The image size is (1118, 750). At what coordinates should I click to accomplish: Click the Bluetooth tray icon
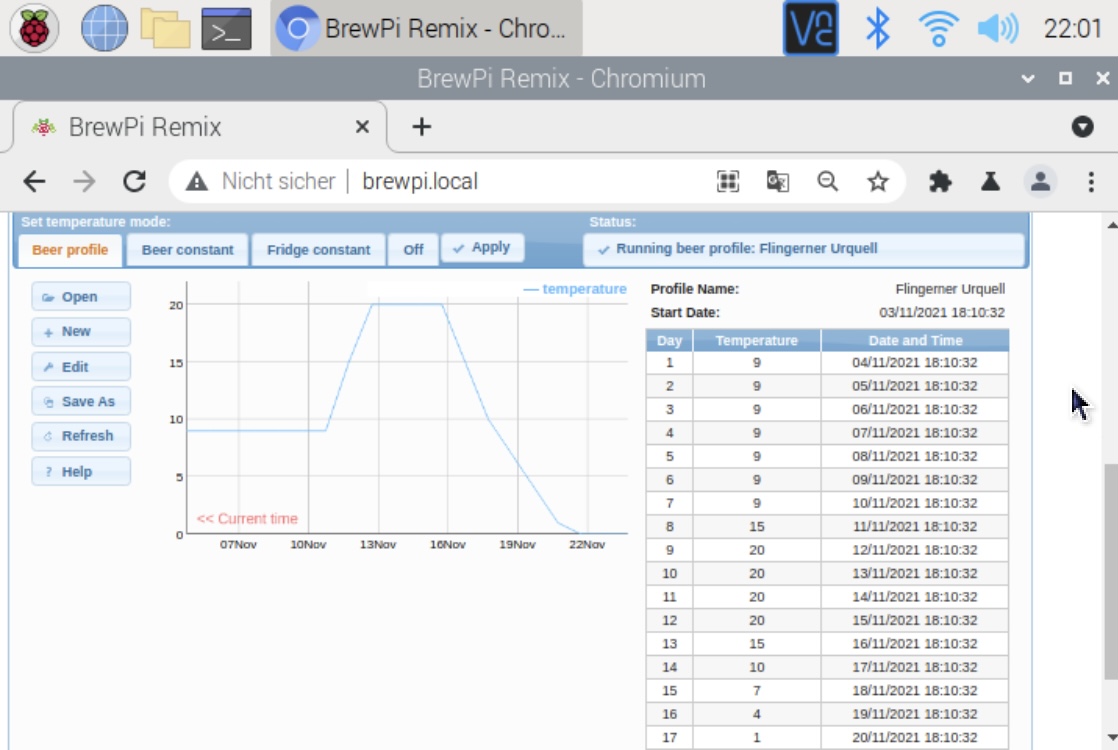[x=877, y=28]
